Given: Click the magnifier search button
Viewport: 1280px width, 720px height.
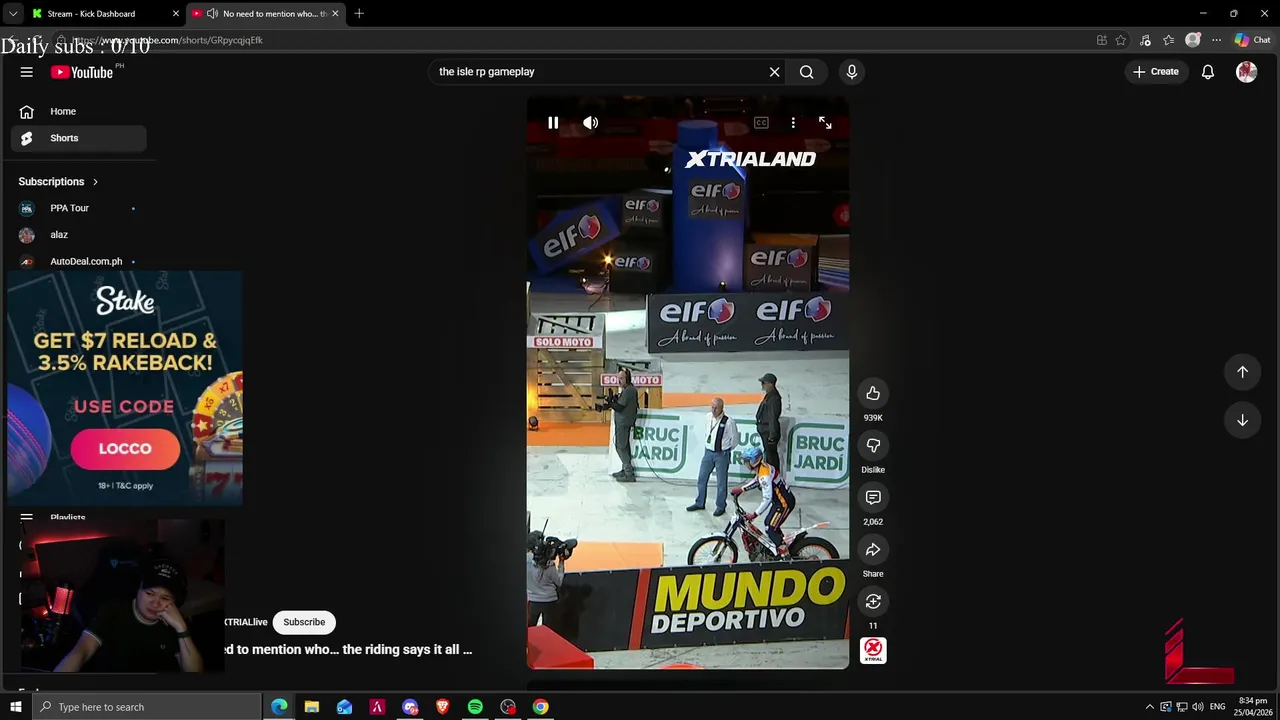Looking at the screenshot, I should 806,72.
